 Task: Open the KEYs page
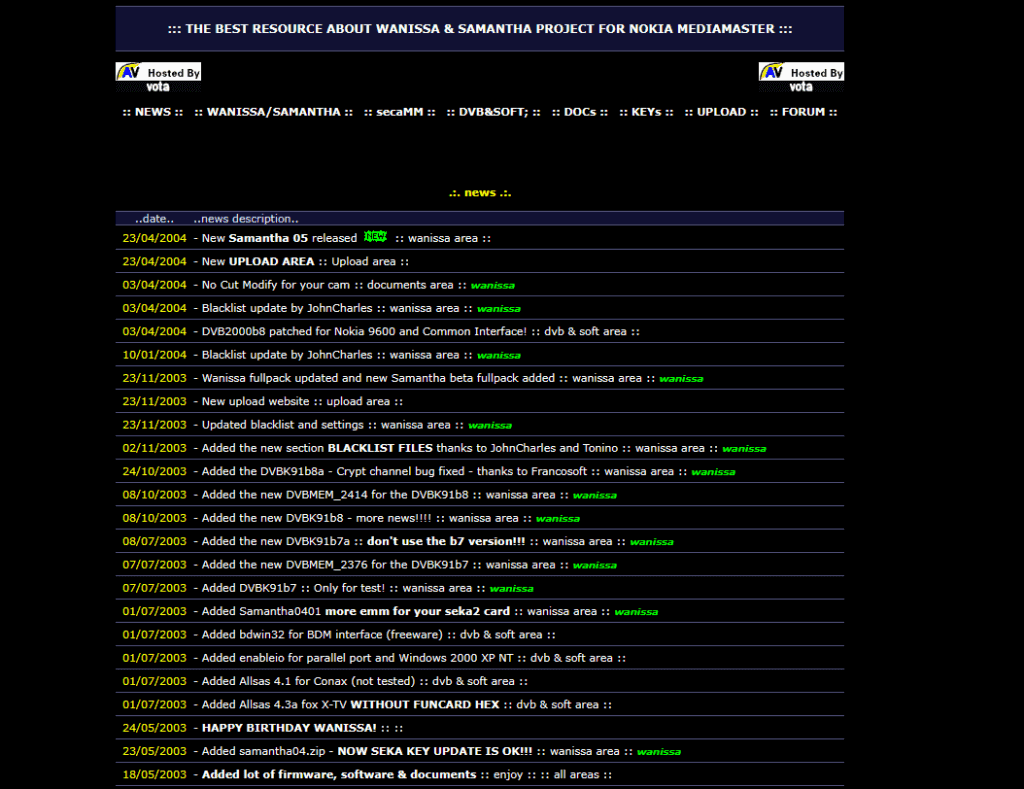click(646, 112)
